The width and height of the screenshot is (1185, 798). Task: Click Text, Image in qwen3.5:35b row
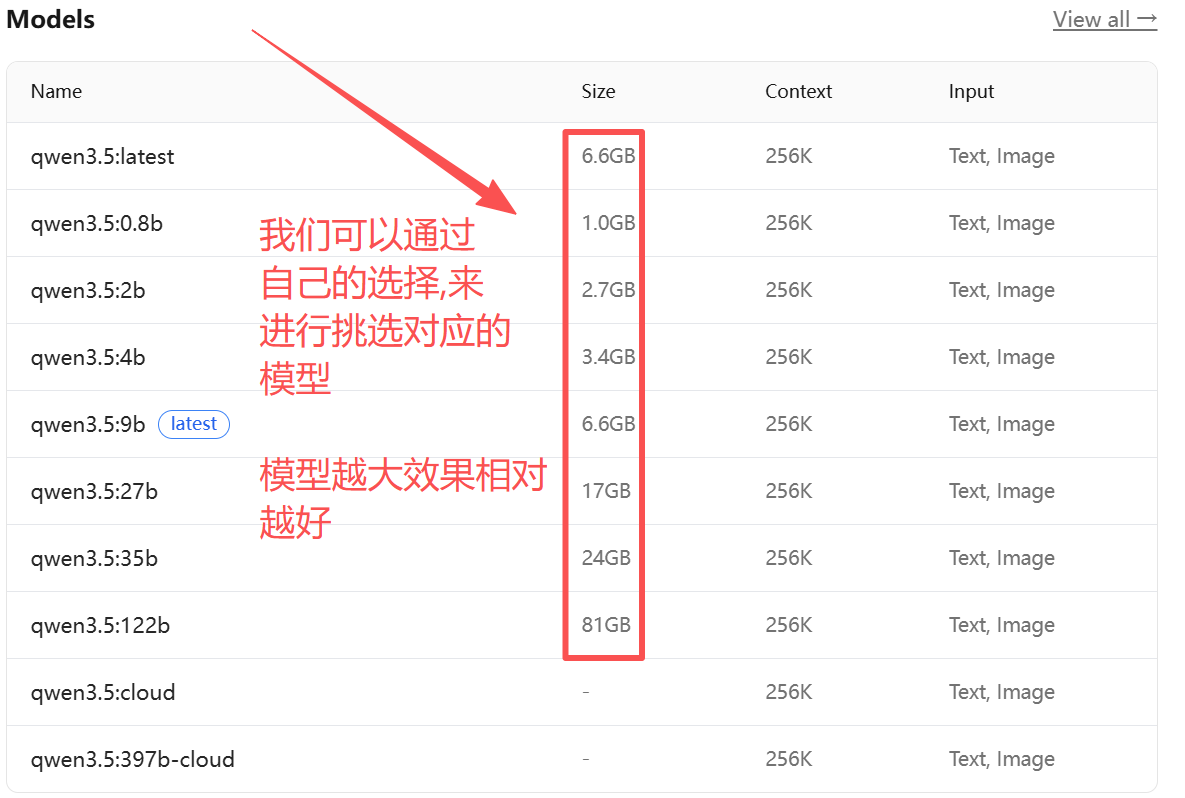[1001, 558]
